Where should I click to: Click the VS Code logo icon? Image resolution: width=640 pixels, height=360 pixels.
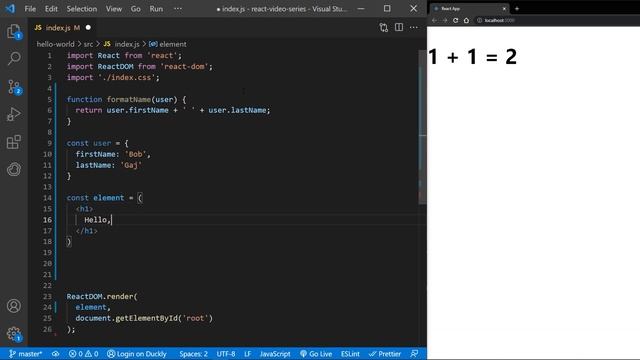click(x=10, y=9)
